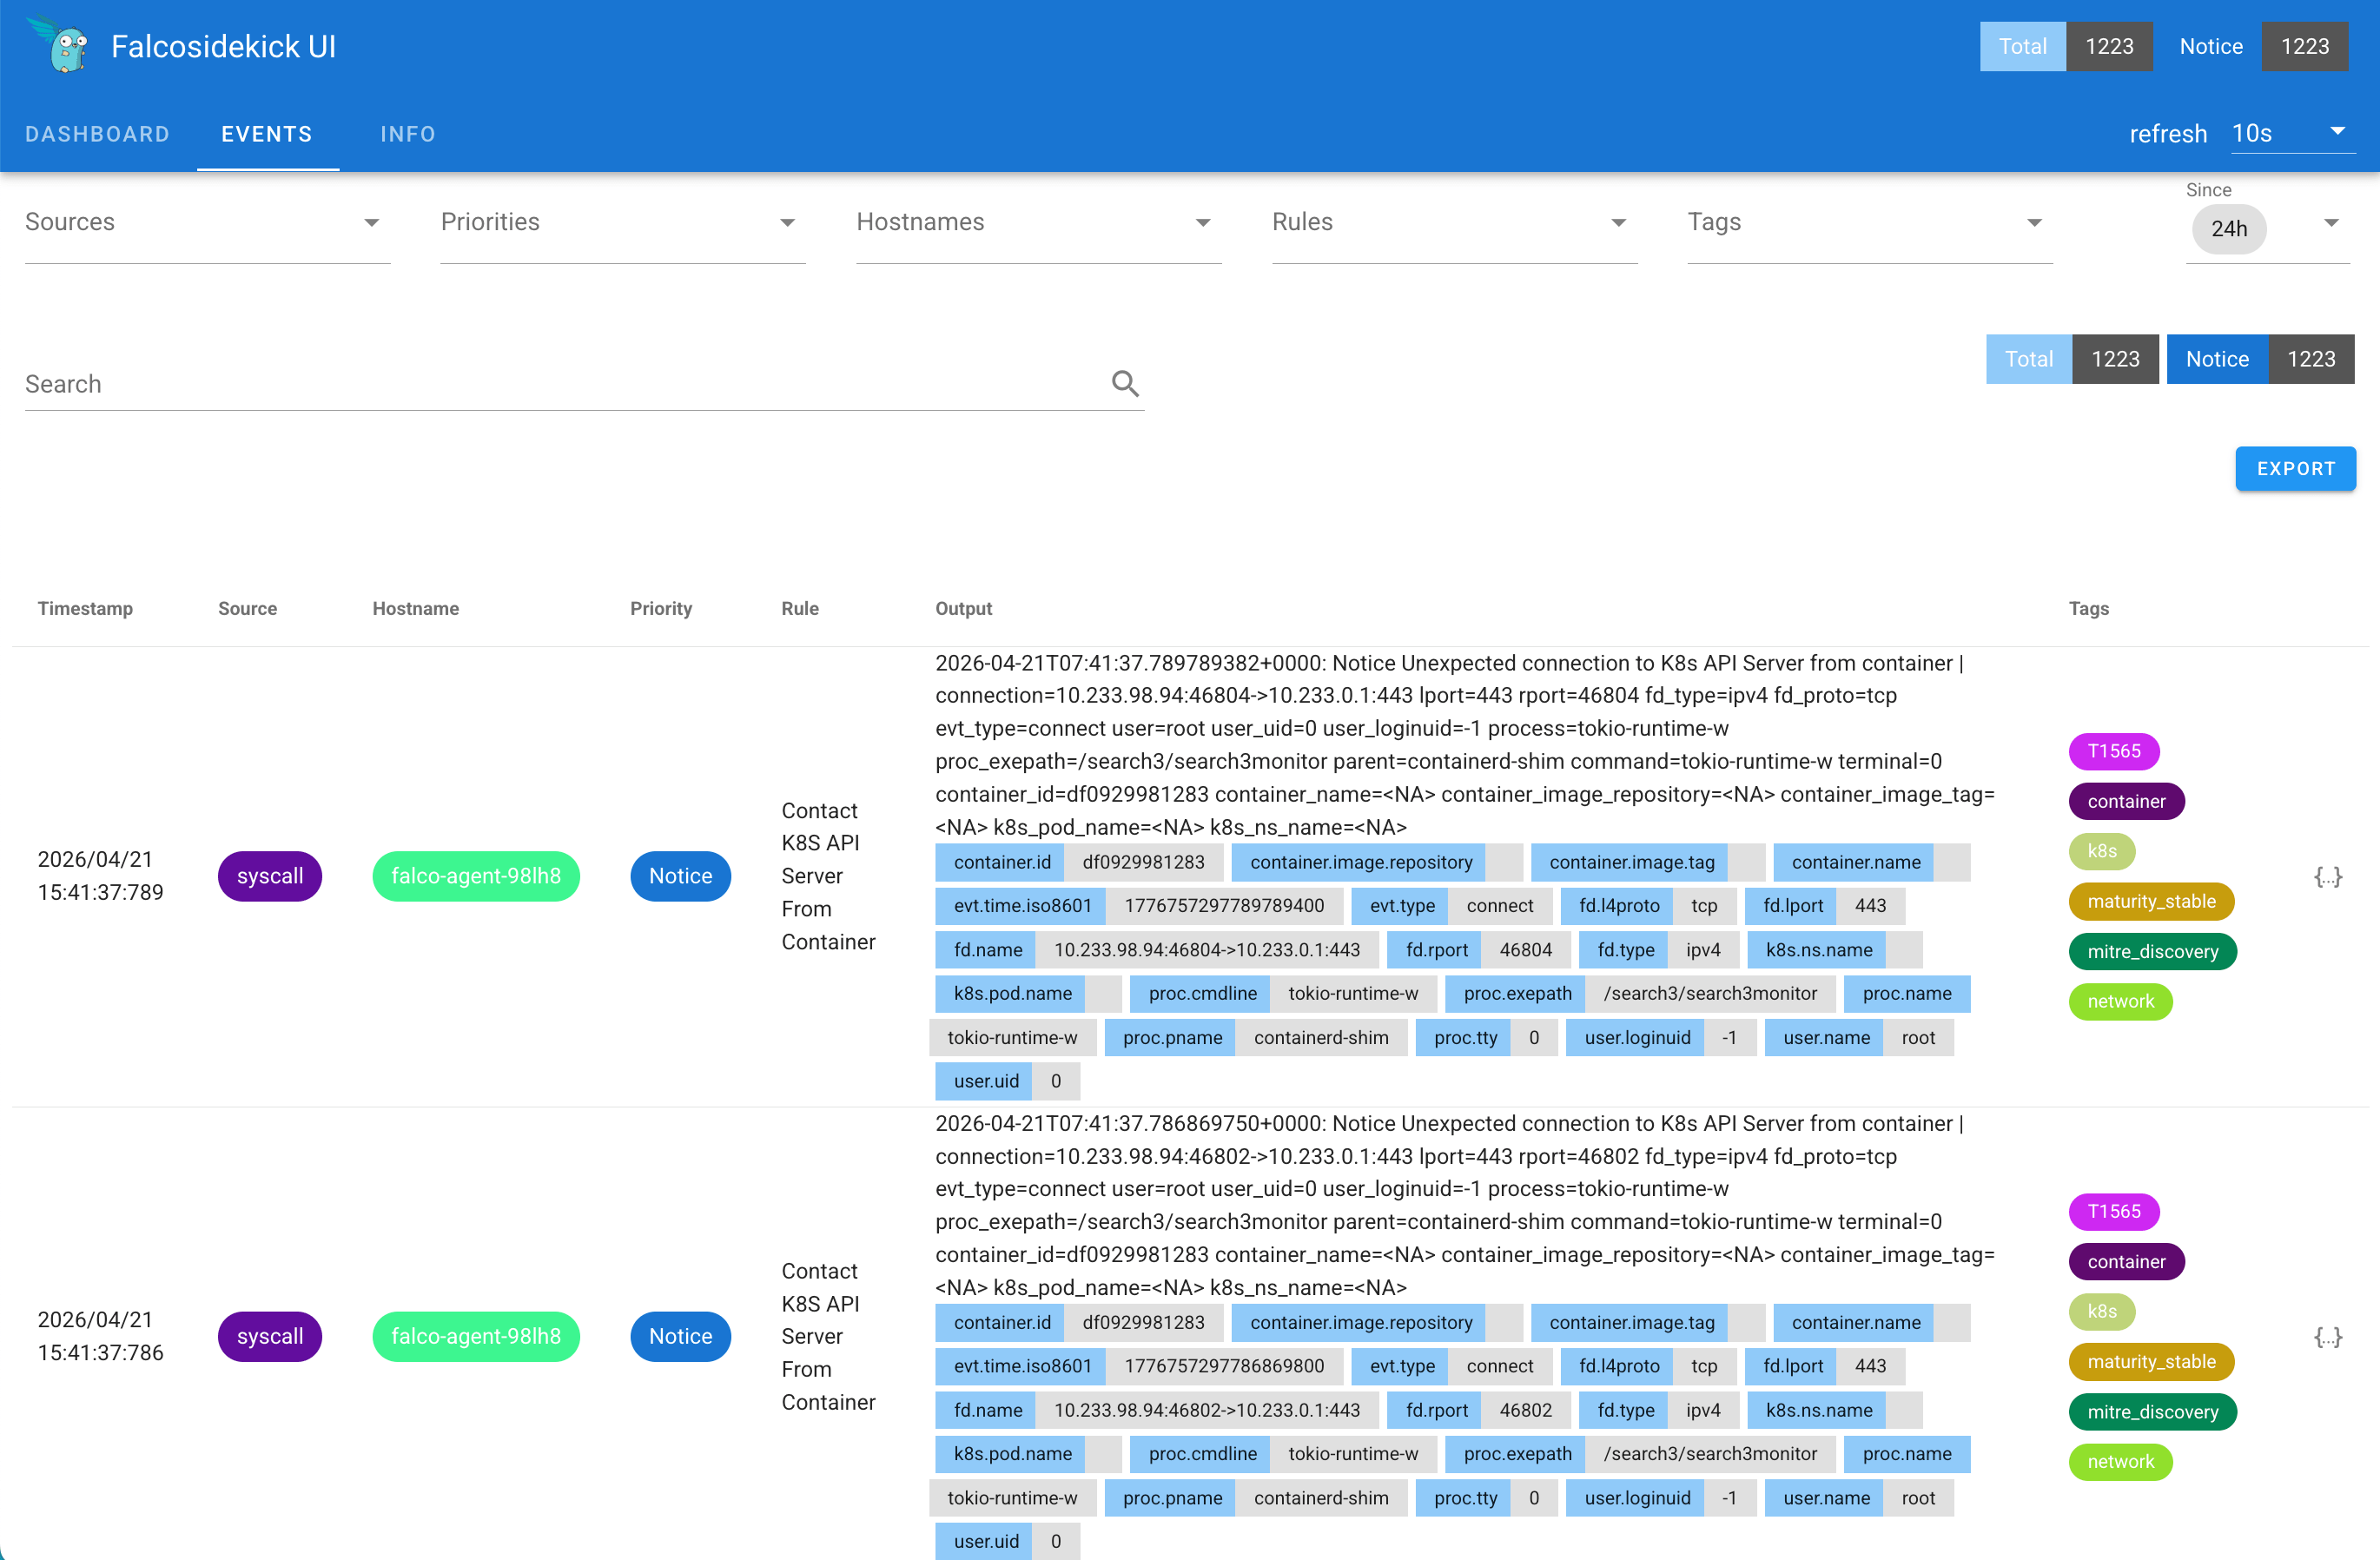Open JSON details of second event
This screenshot has width=2380, height=1560.
click(2328, 1337)
